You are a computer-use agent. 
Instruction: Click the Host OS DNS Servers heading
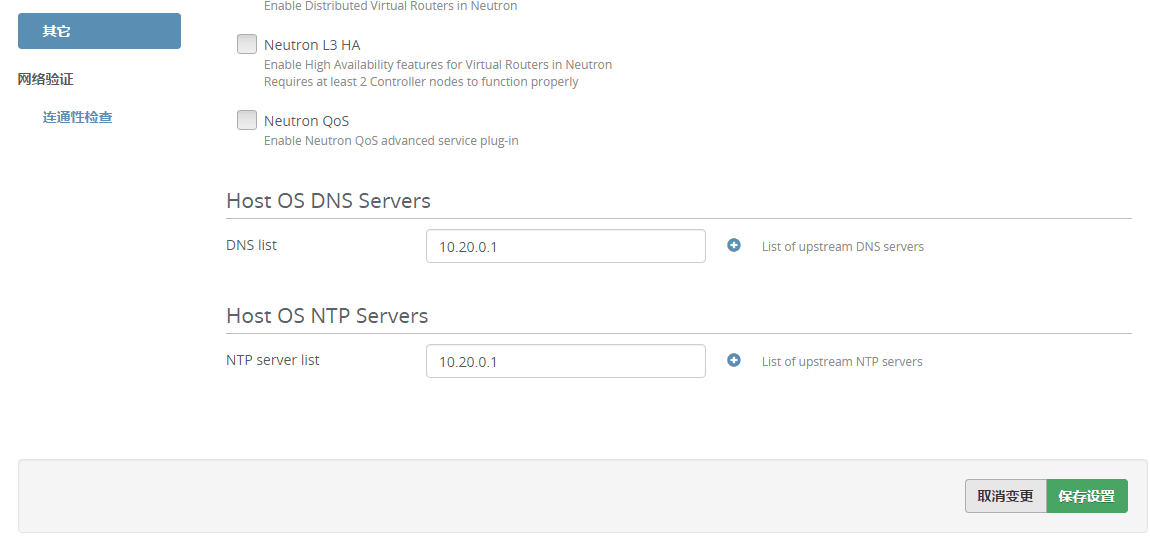coord(328,201)
